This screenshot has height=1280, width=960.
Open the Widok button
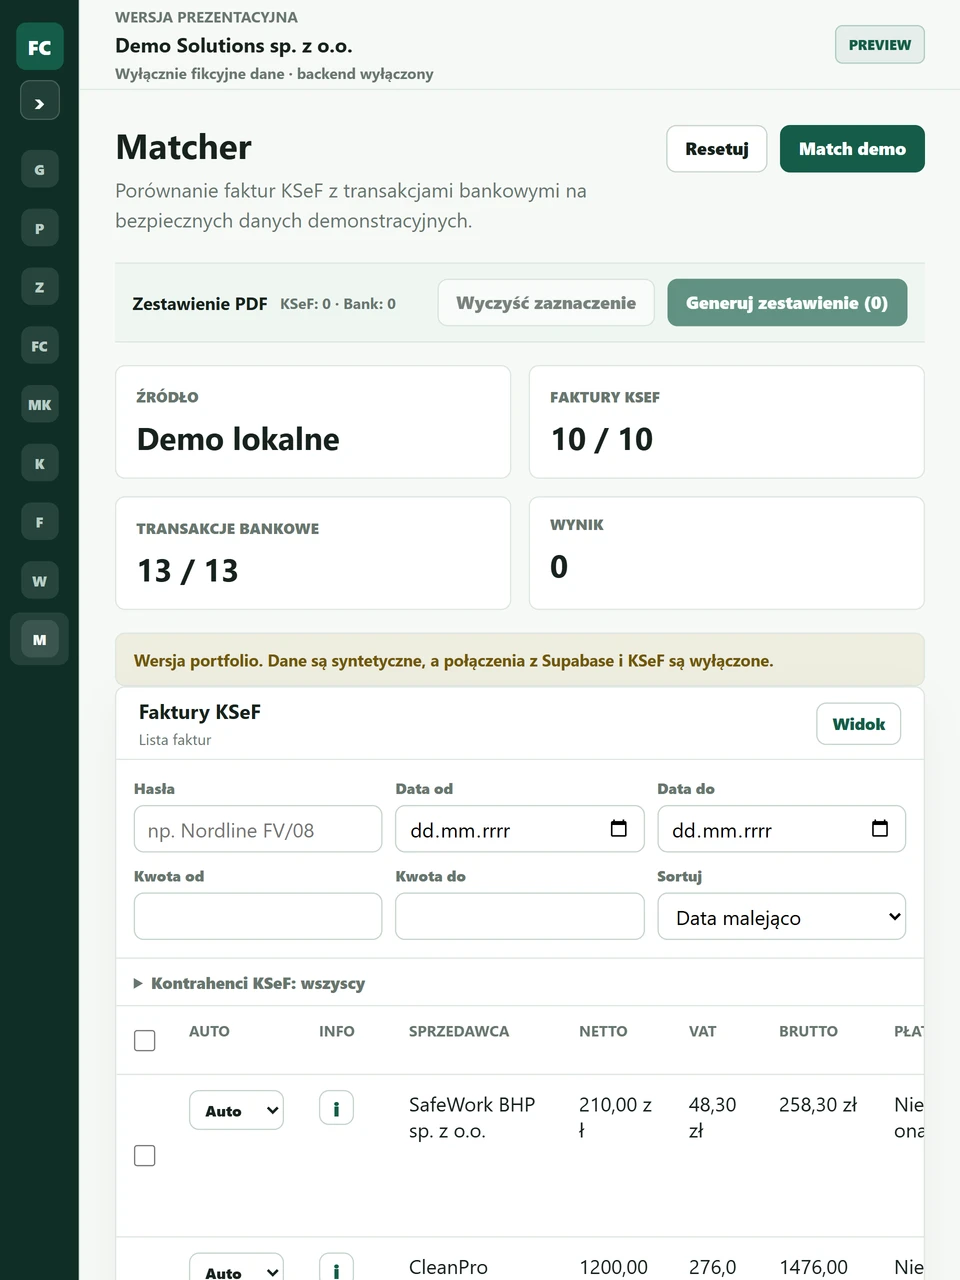859,724
